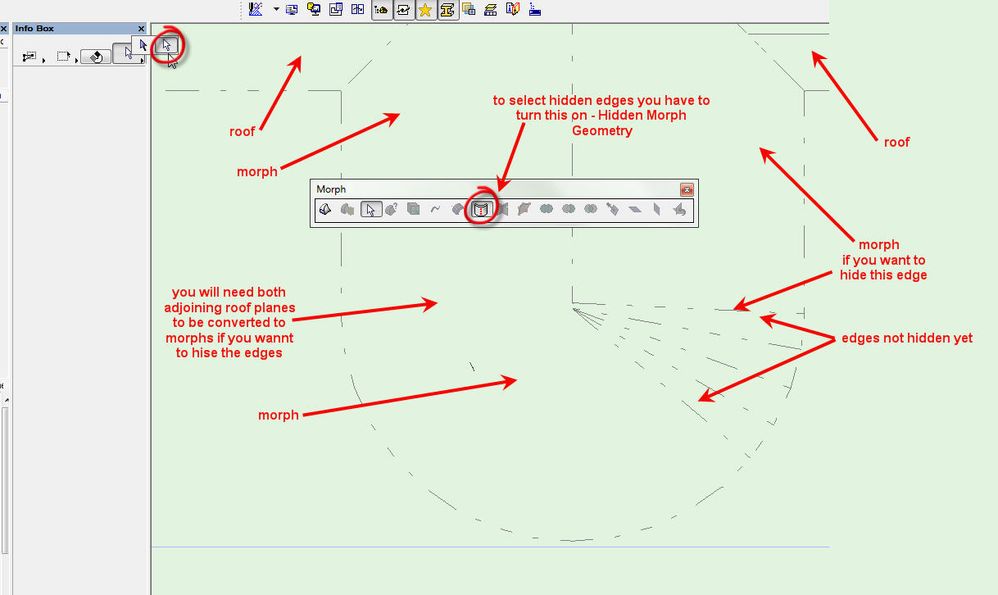Select the solid dark arrow tool in flyout
Viewport: 998px width, 595px height.
143,45
